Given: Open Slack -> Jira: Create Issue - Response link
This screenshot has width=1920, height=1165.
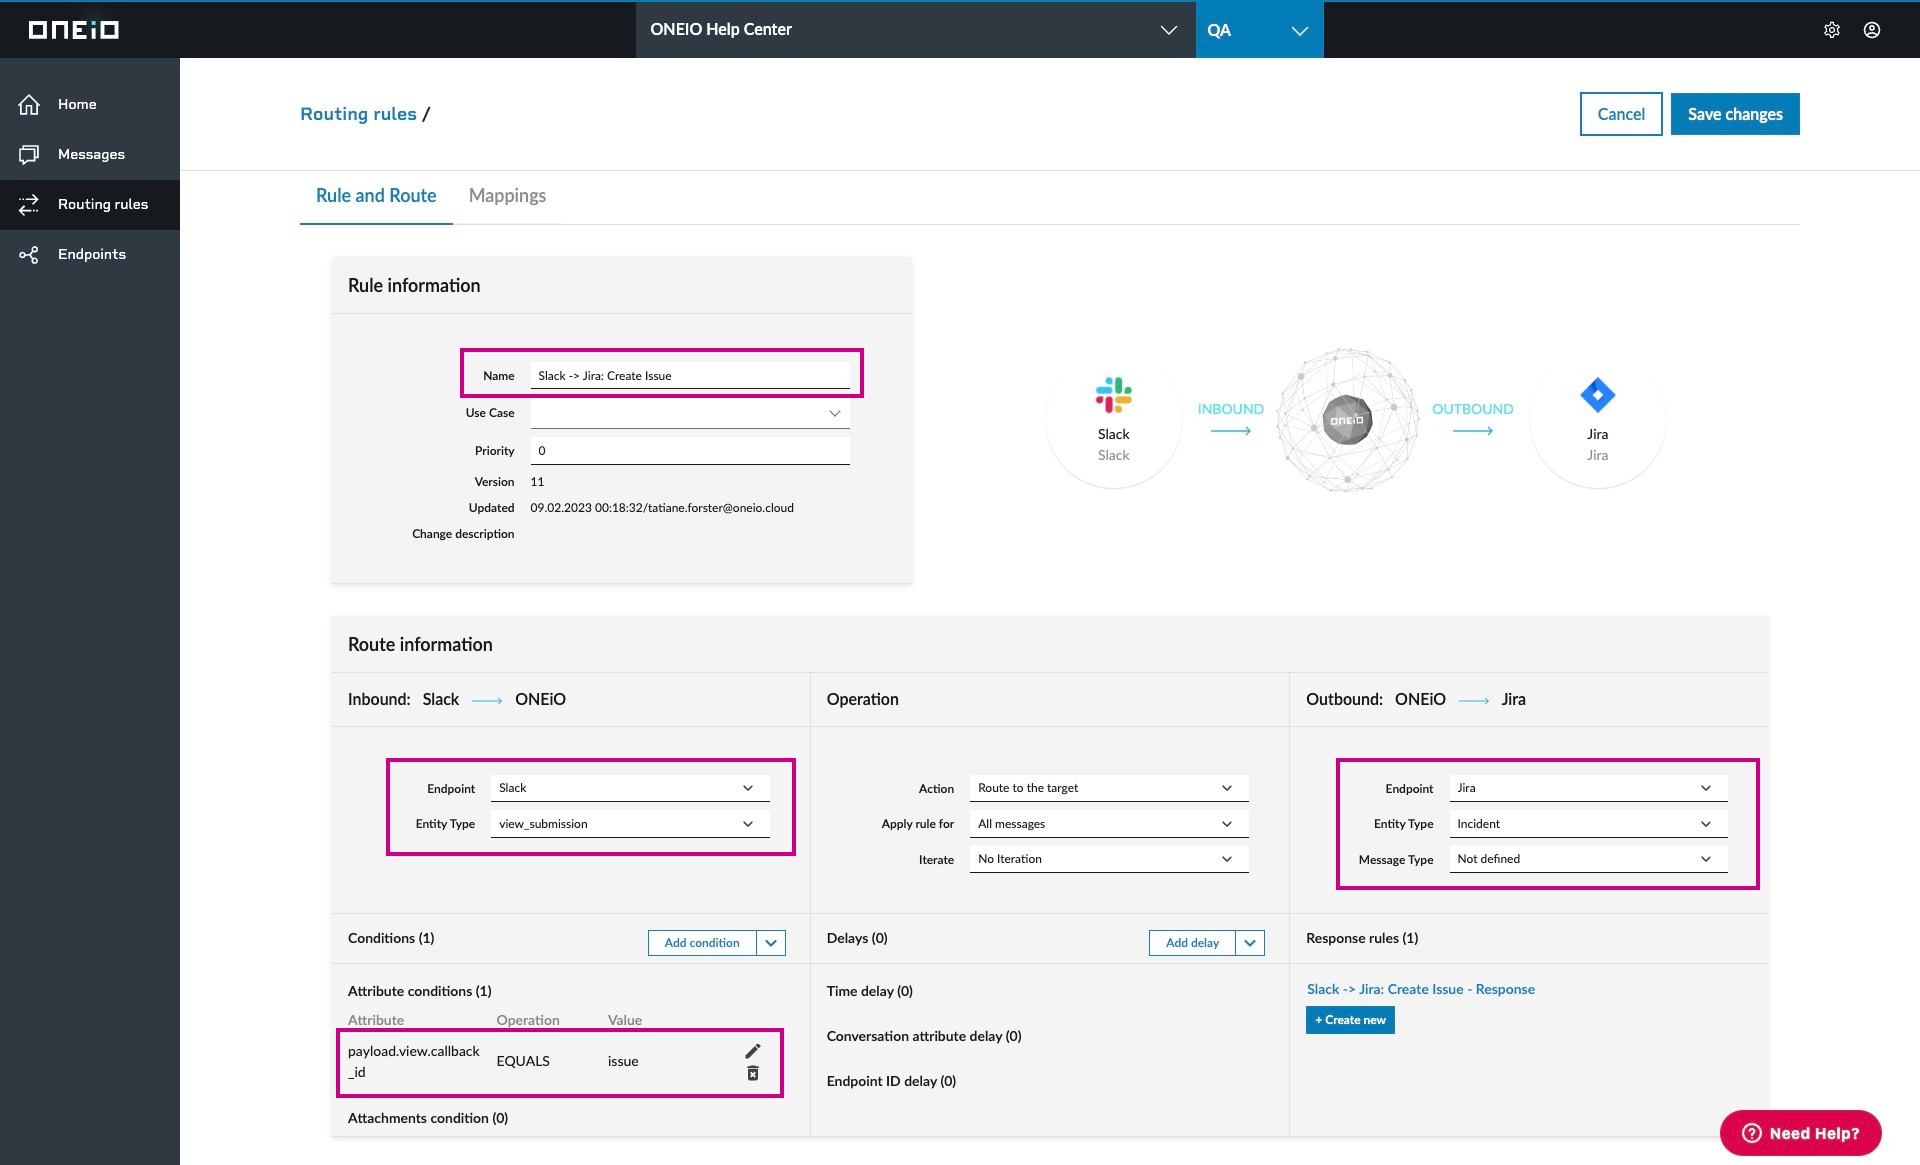Looking at the screenshot, I should [x=1421, y=989].
